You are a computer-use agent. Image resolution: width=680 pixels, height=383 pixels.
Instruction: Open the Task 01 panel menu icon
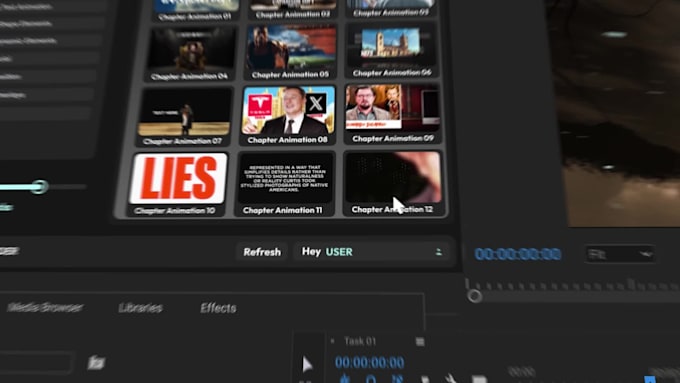click(420, 342)
